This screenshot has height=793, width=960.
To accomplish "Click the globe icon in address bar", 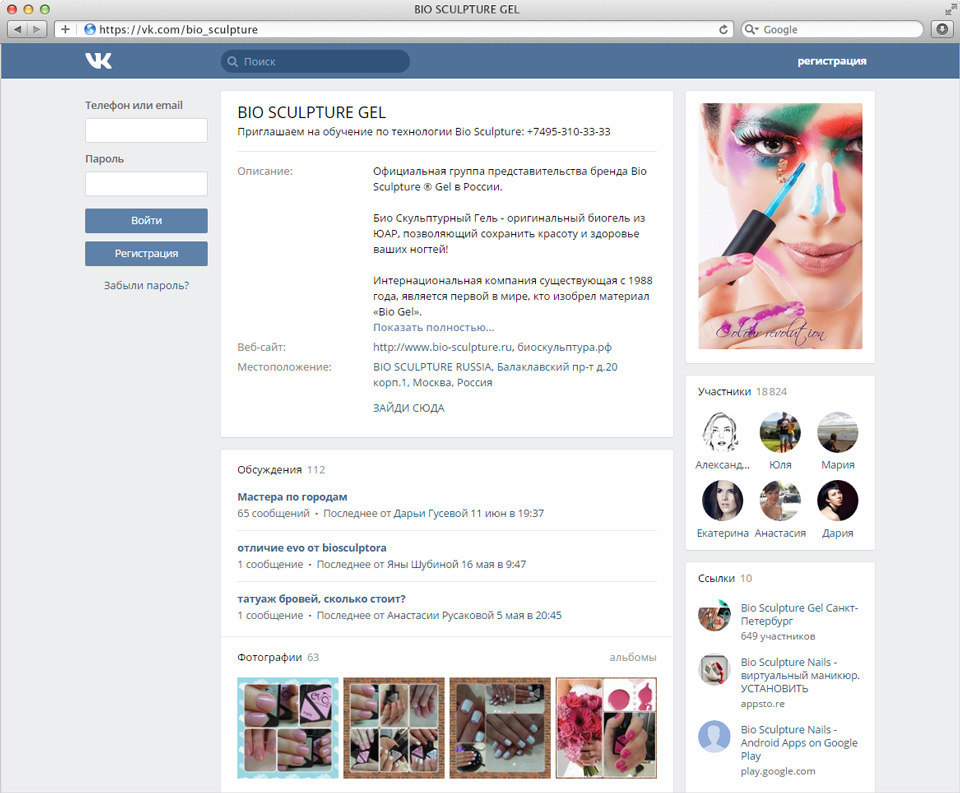I will point(90,29).
